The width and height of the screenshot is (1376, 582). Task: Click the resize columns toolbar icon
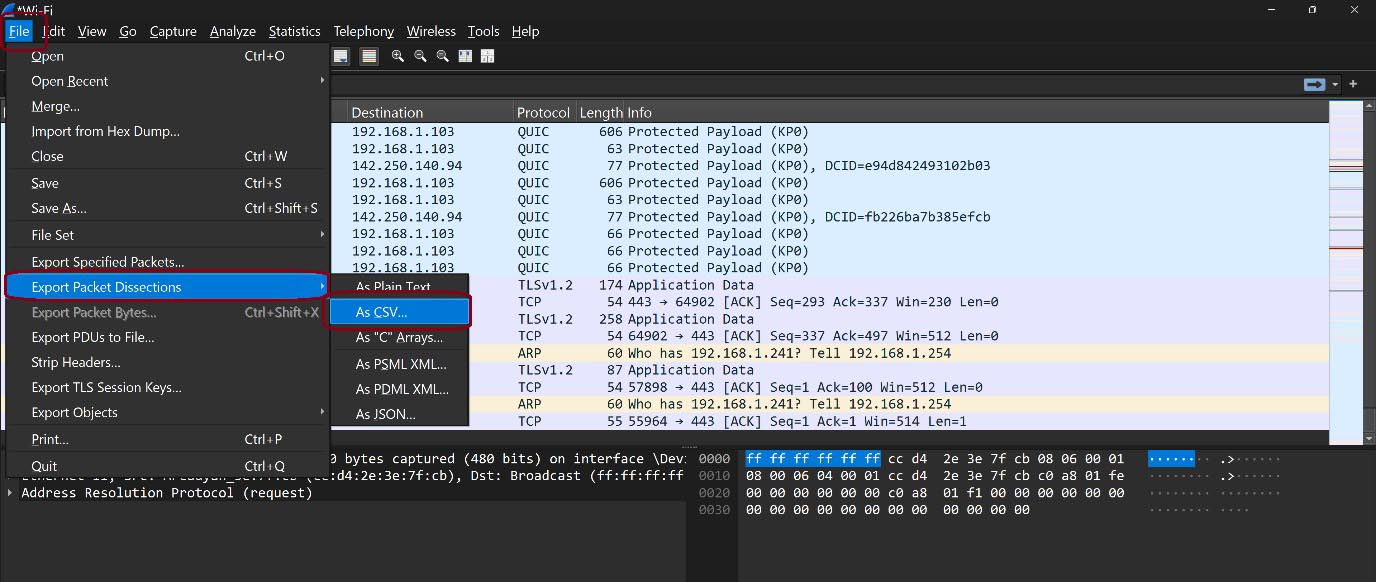465,56
